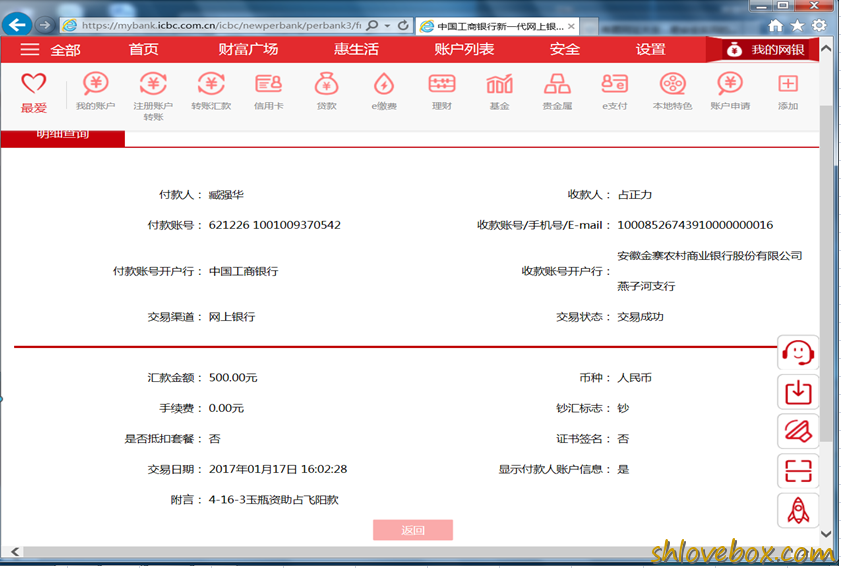Click payee account 10008526743910000000016

[695, 225]
